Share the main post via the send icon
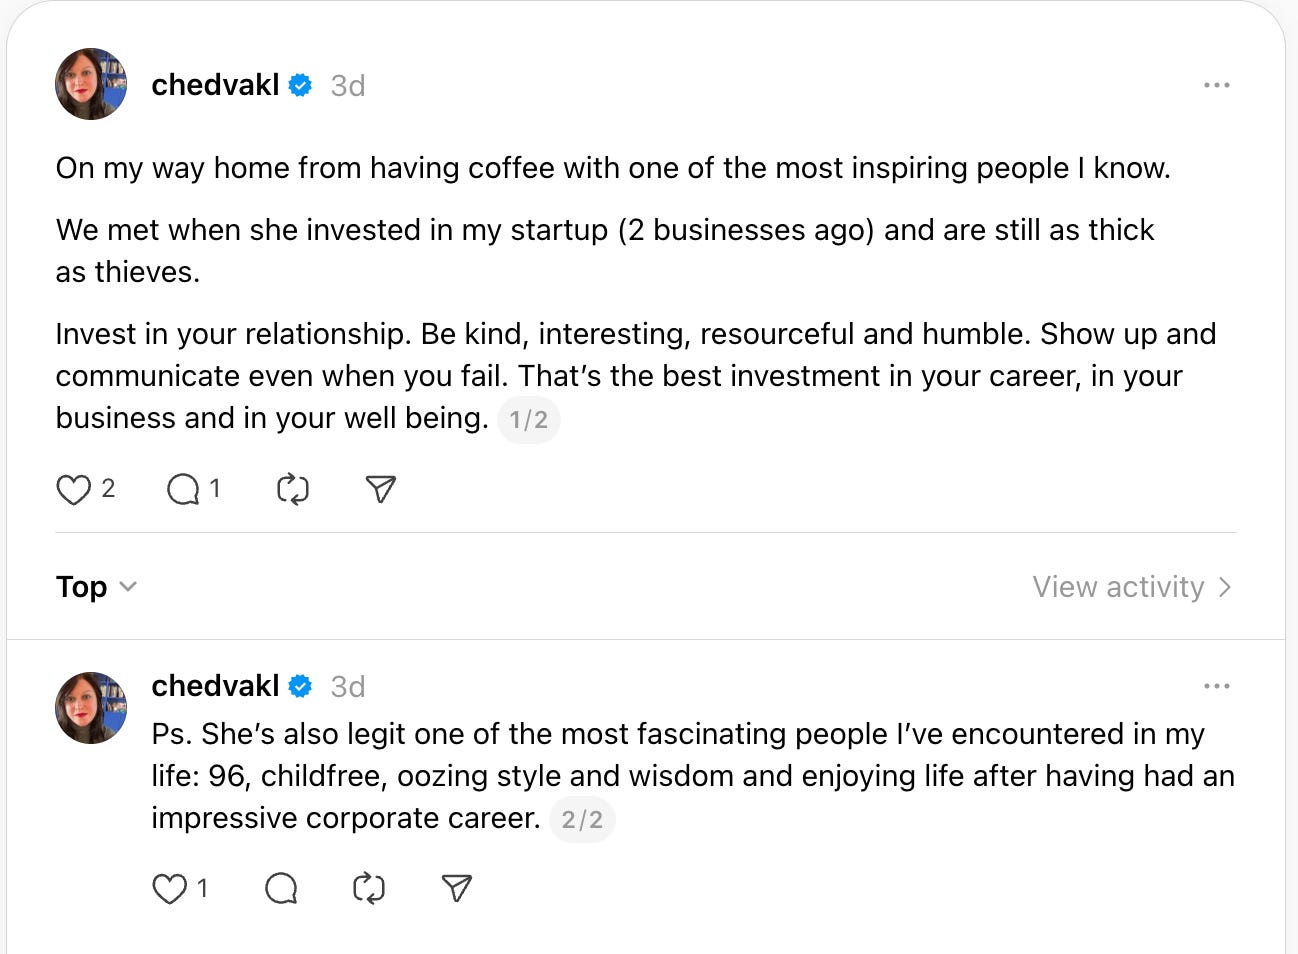The image size is (1298, 954). pos(380,489)
